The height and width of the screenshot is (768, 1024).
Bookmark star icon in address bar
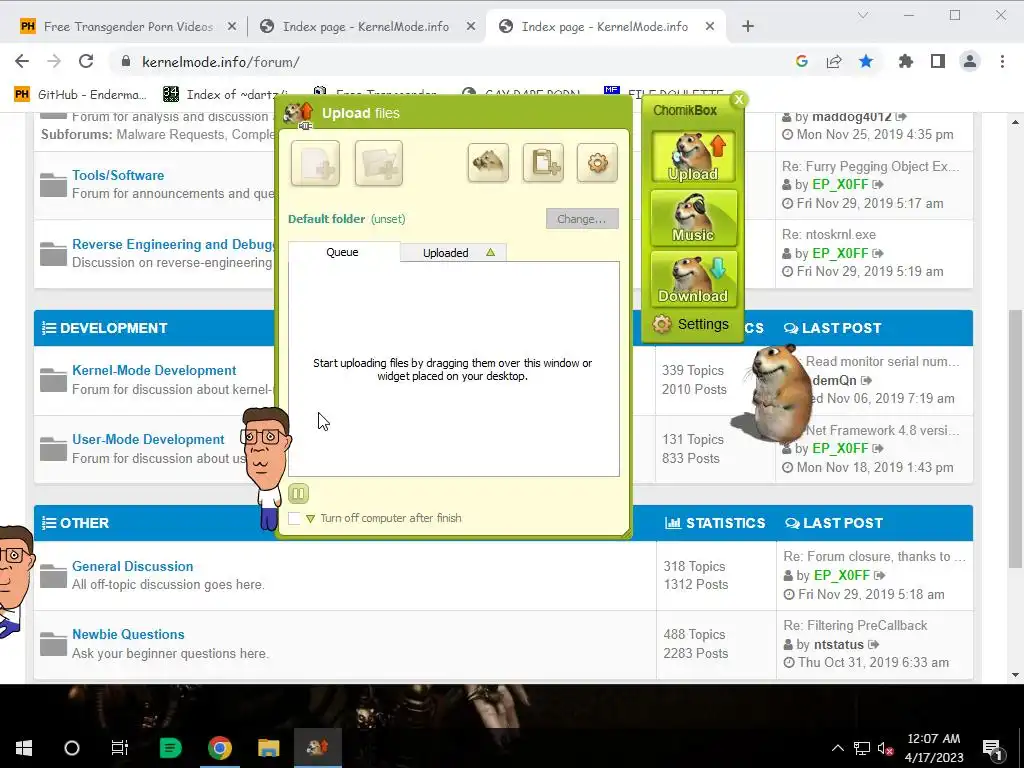coord(866,61)
